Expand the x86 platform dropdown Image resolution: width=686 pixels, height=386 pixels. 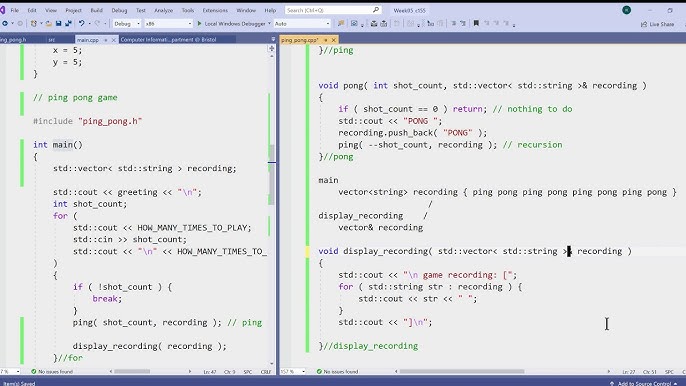pyautogui.click(x=168, y=24)
